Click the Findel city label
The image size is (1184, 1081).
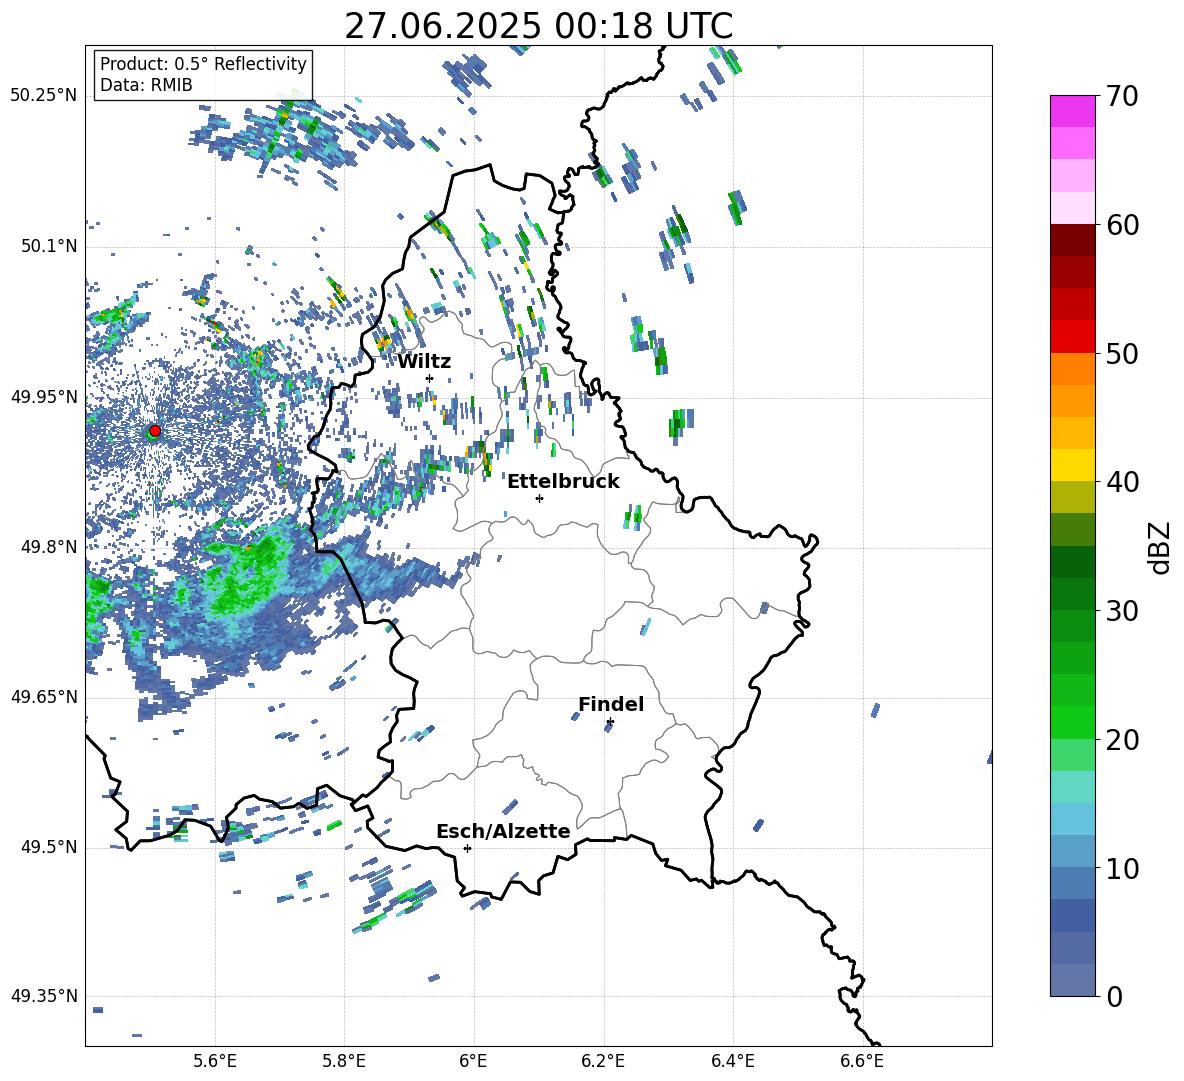[x=611, y=704]
